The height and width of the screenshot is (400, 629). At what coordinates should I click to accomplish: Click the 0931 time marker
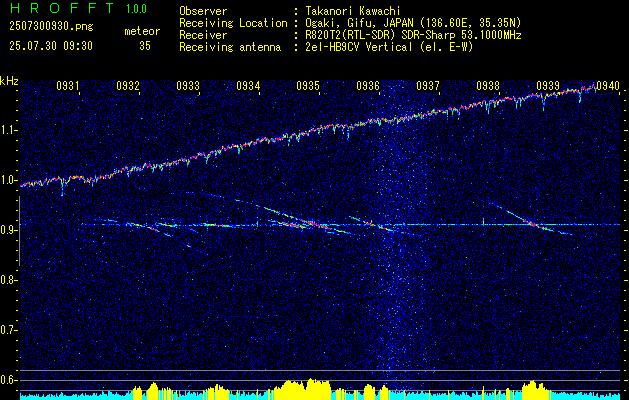[x=67, y=86]
